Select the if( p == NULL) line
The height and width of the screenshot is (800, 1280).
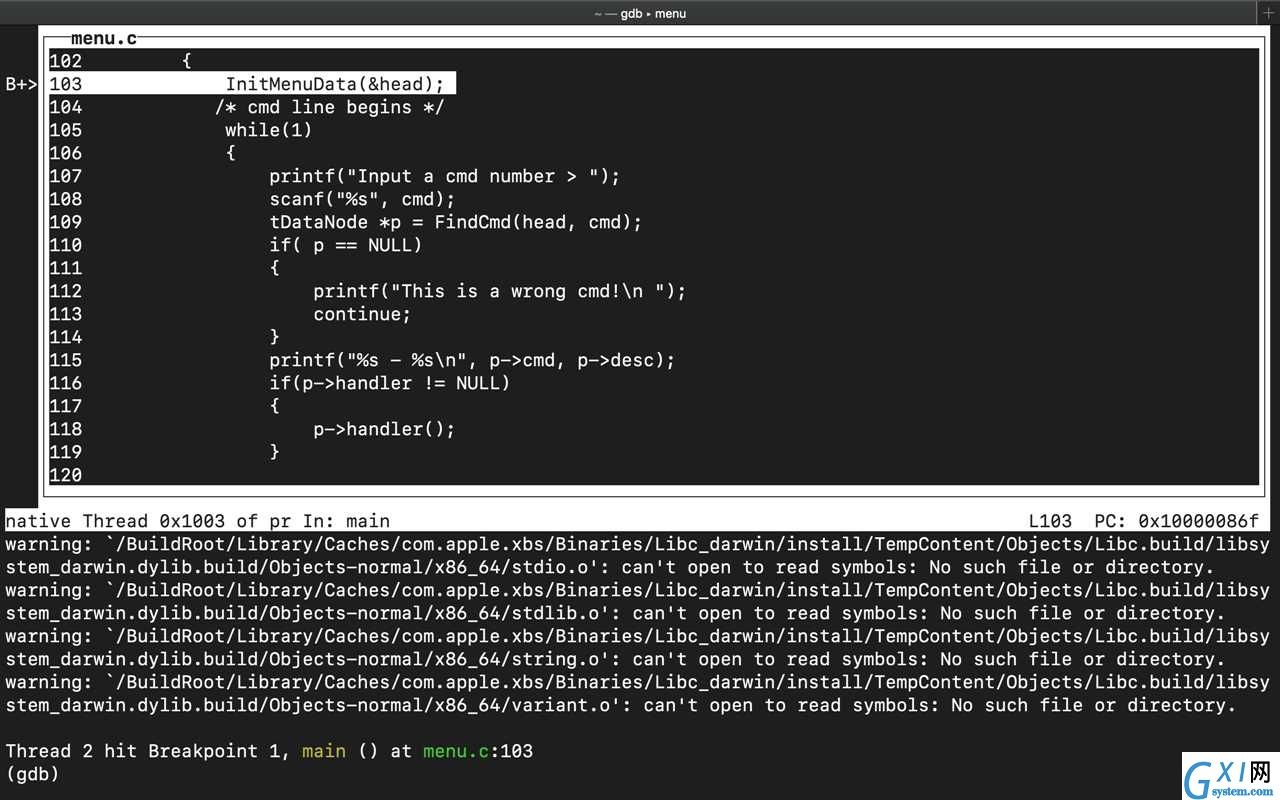(346, 245)
